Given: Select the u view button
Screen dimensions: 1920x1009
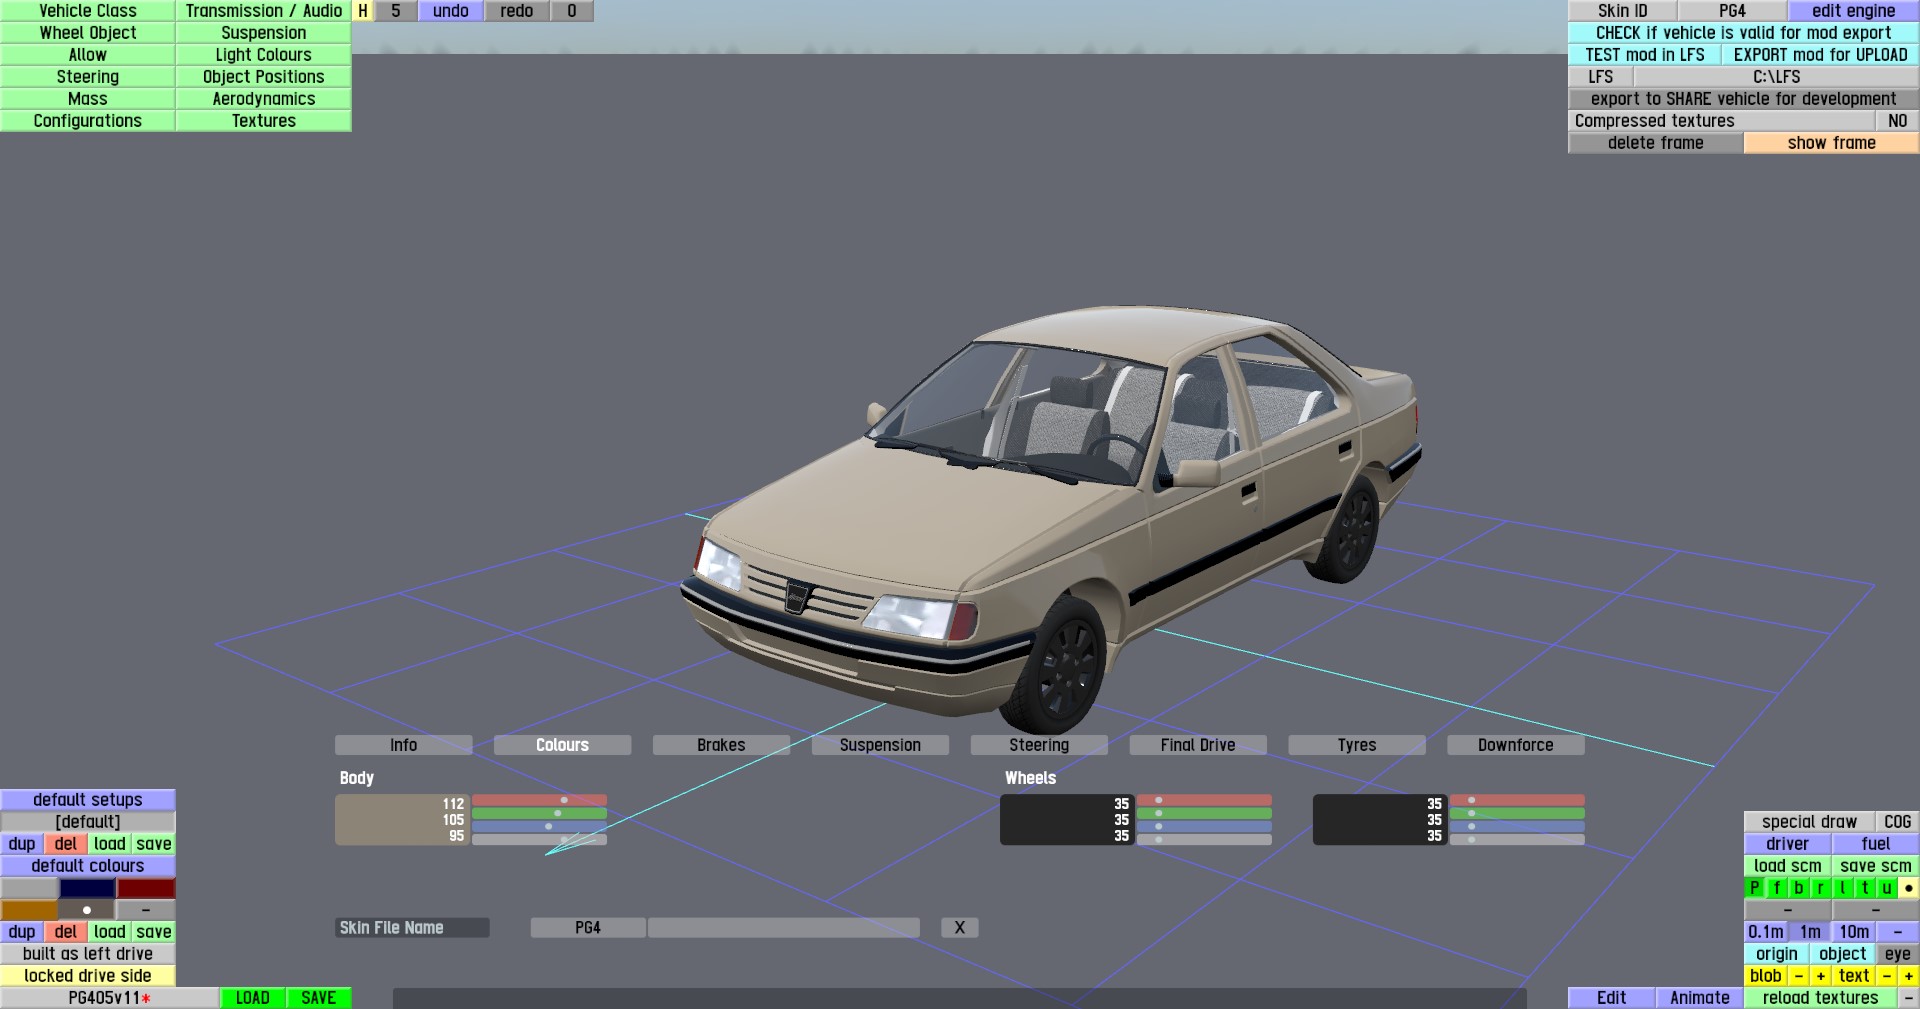Looking at the screenshot, I should pyautogui.click(x=1886, y=888).
